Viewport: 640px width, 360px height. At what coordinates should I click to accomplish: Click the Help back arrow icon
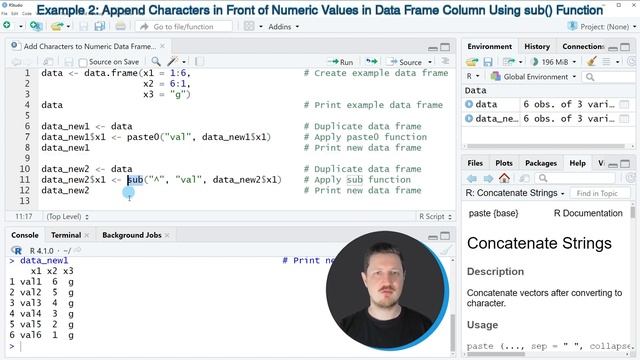[472, 178]
